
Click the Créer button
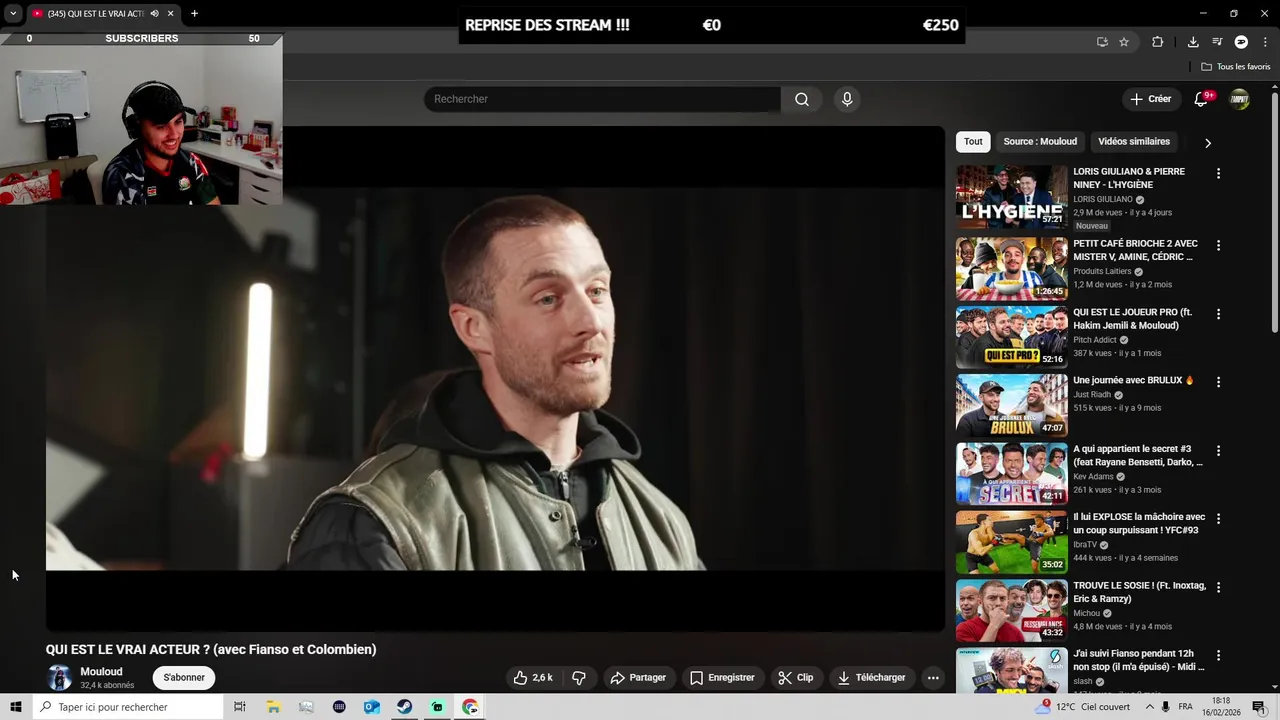[1151, 99]
